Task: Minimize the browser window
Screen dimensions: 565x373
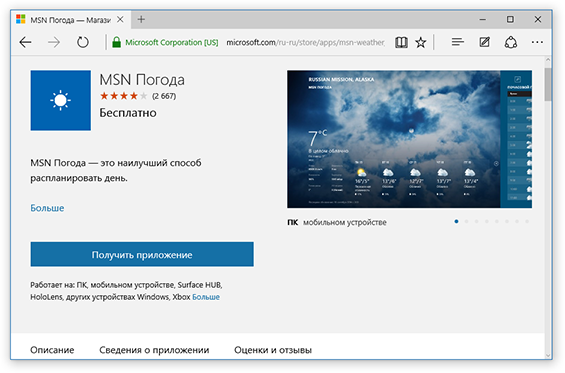Action: tap(482, 19)
